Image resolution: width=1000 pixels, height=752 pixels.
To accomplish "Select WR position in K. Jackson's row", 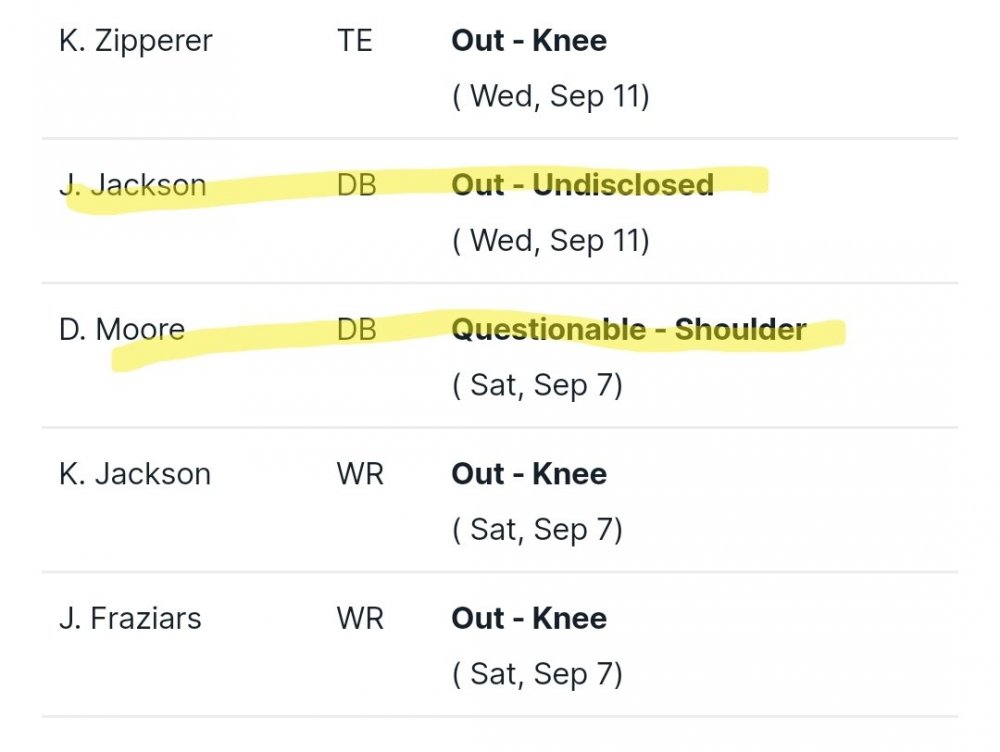I will [x=360, y=473].
